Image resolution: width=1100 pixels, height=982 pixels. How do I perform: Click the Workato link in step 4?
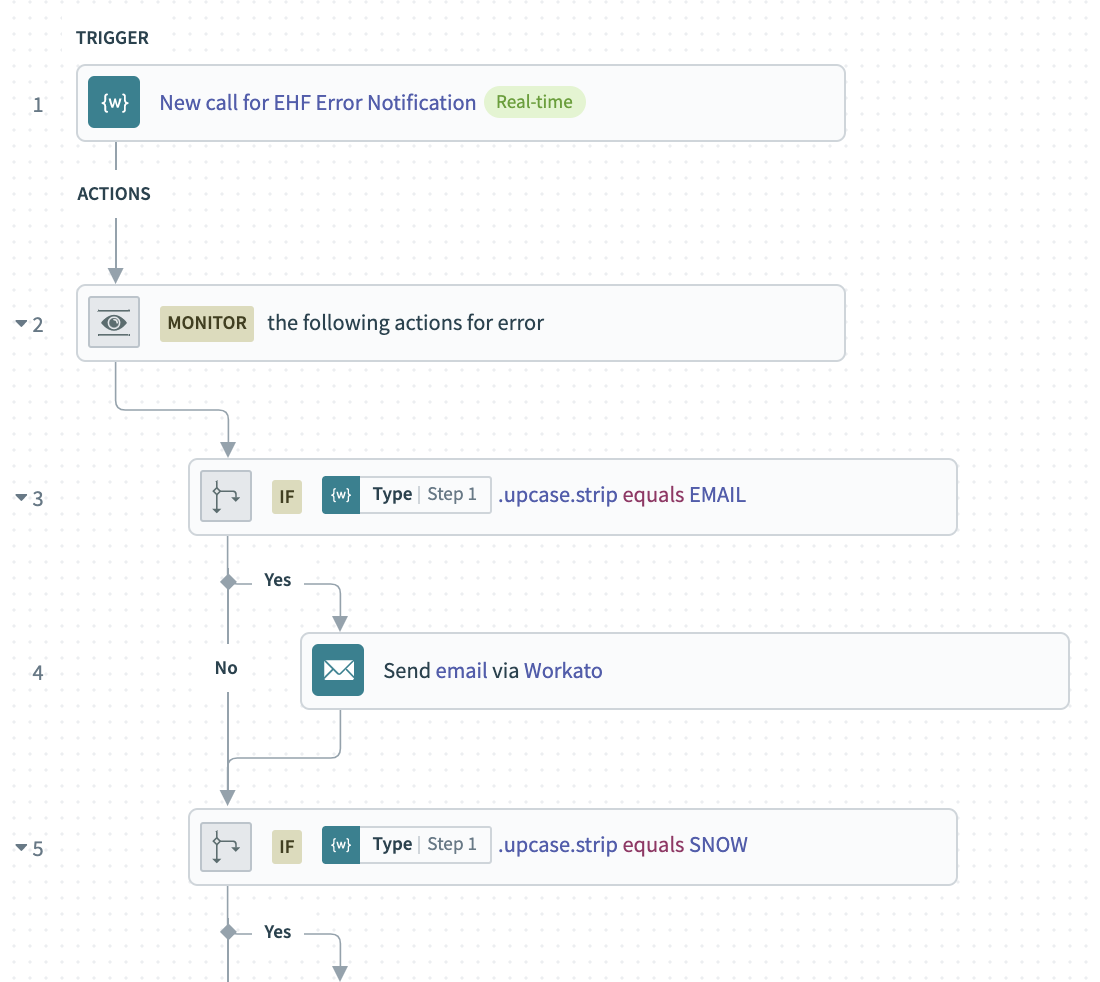coord(563,670)
